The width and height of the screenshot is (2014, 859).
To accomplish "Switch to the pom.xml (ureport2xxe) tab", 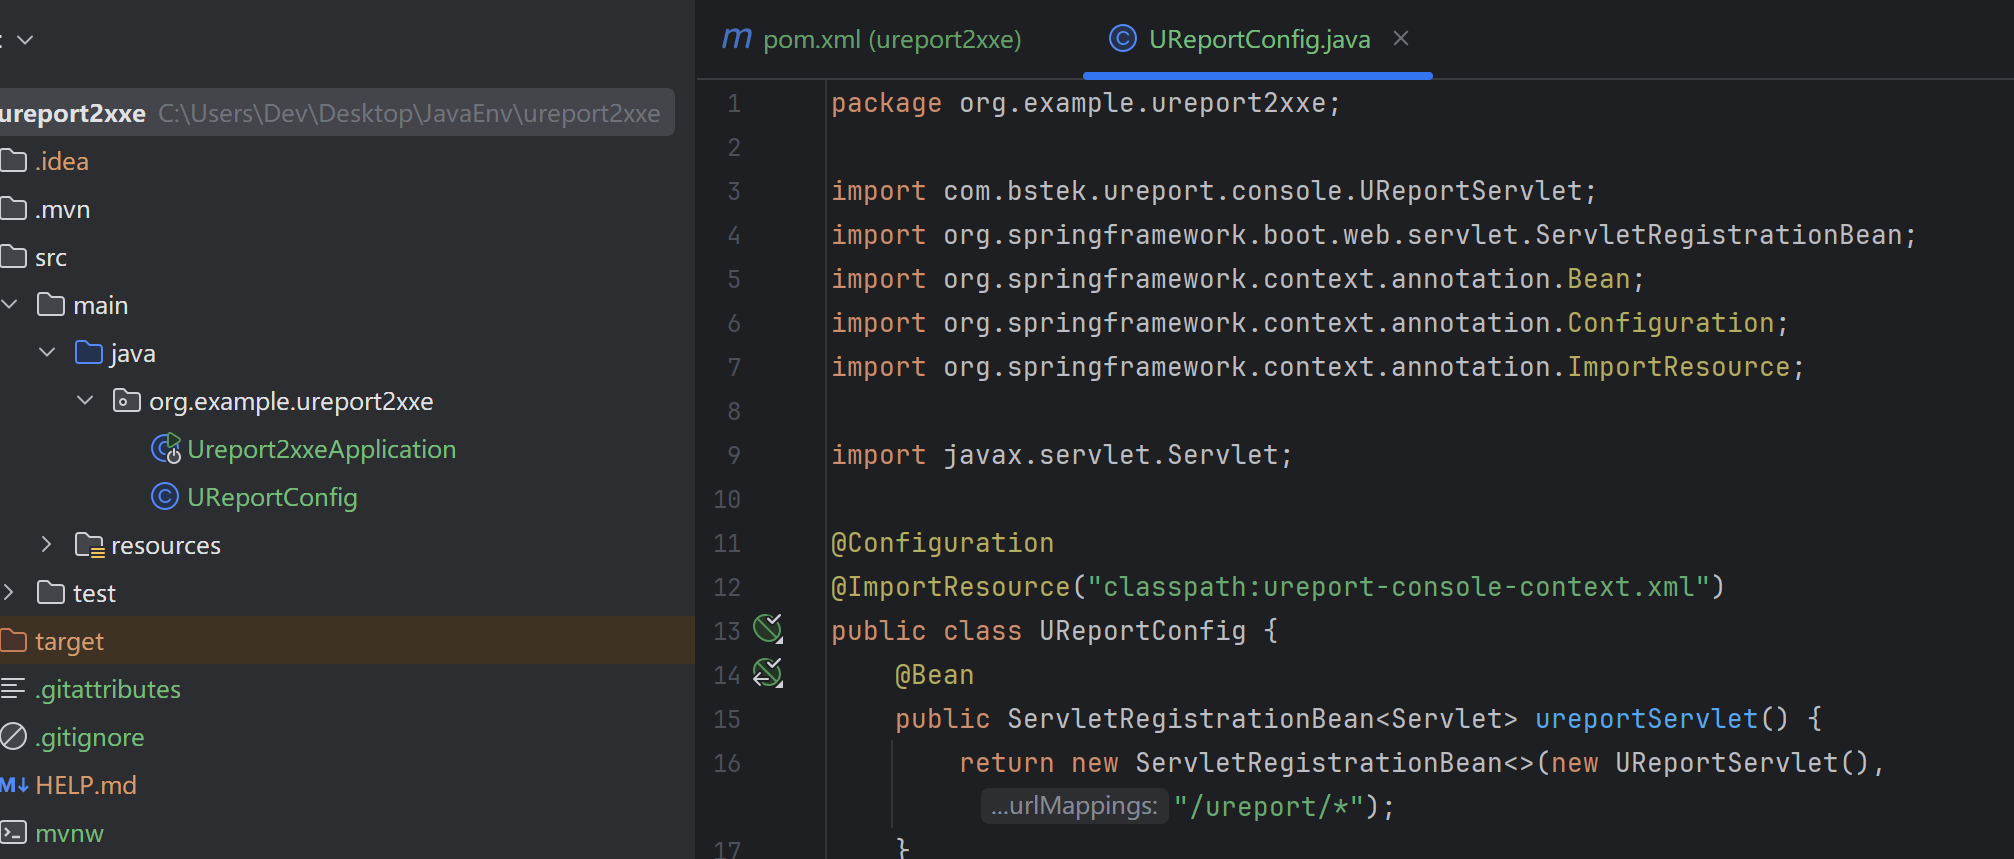I will click(872, 39).
